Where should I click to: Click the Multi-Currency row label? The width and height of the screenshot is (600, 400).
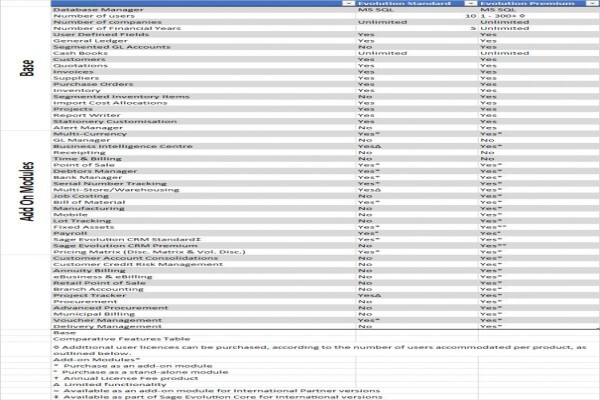90,134
